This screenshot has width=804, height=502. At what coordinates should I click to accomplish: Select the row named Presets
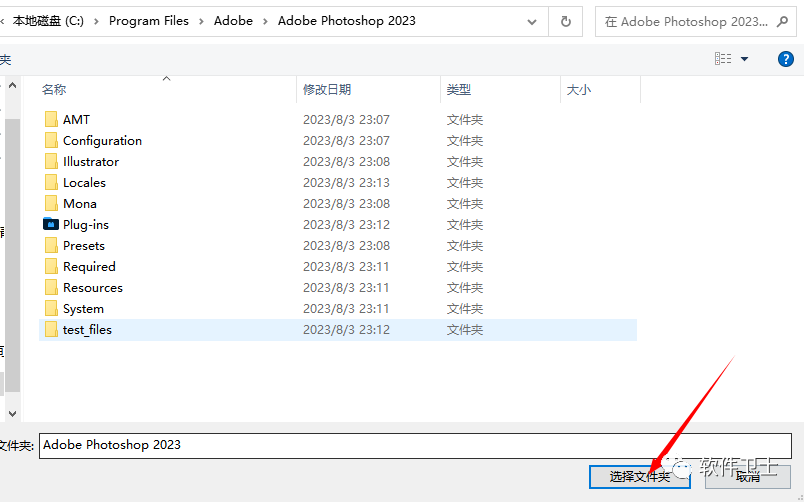(337, 246)
